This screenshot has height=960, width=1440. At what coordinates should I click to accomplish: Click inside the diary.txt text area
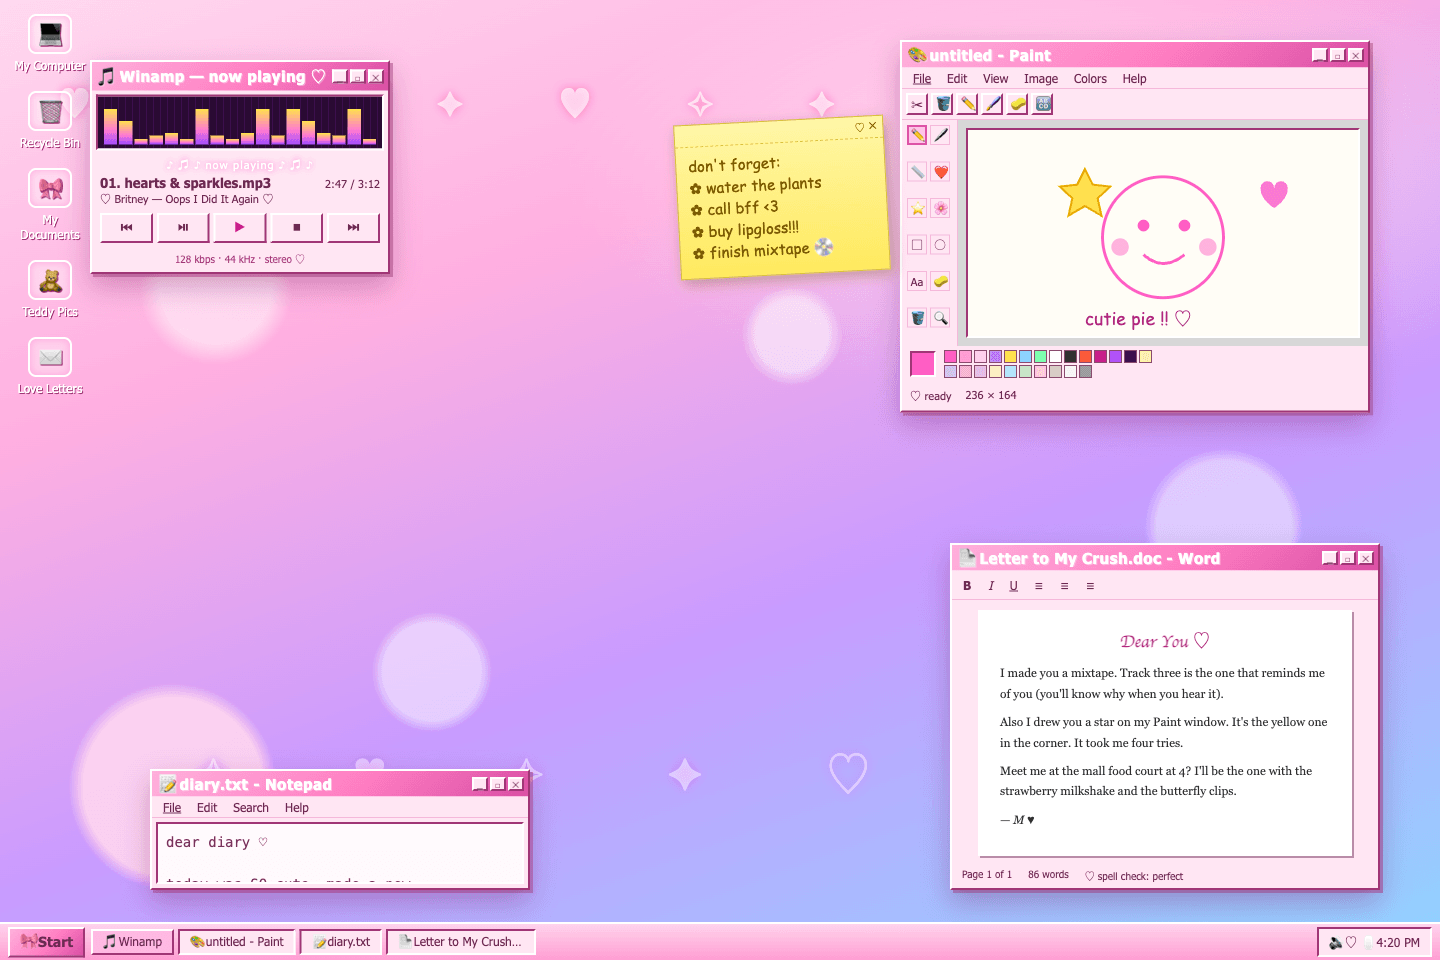(x=340, y=855)
